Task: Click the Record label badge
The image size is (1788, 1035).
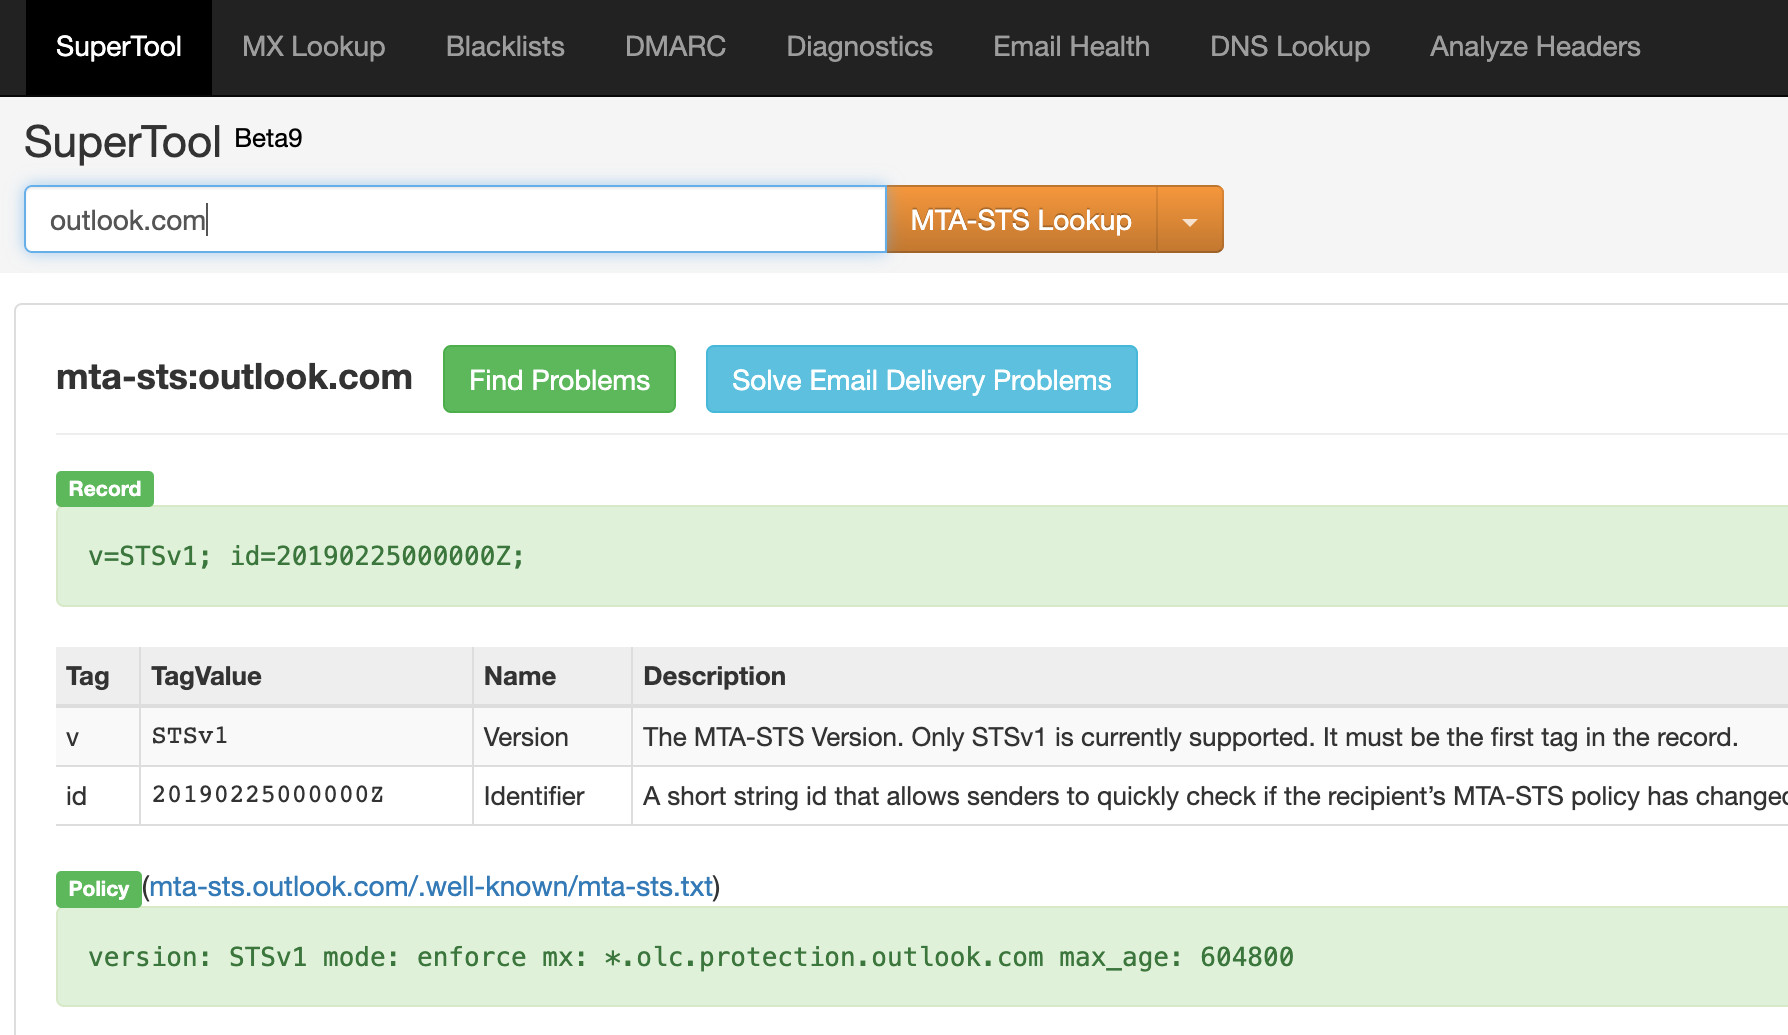Action: pyautogui.click(x=105, y=489)
